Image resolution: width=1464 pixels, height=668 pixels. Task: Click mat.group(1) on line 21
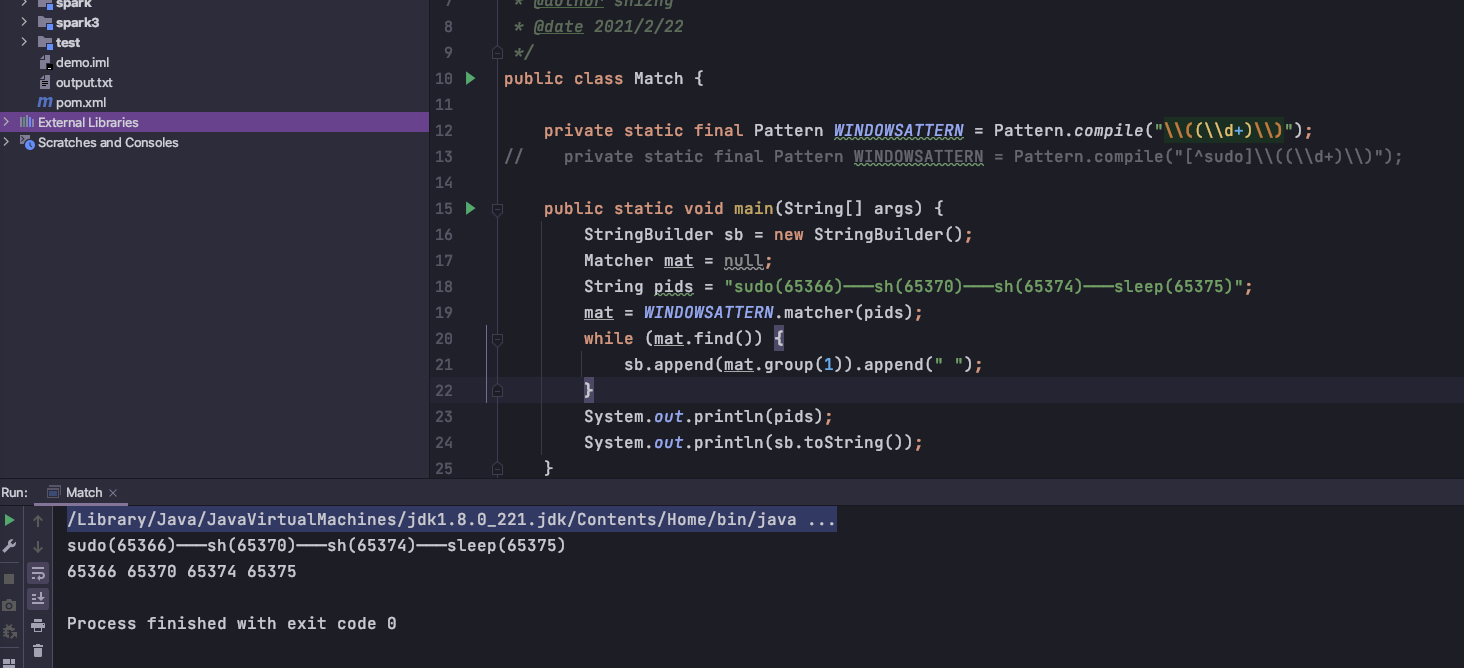tap(784, 364)
